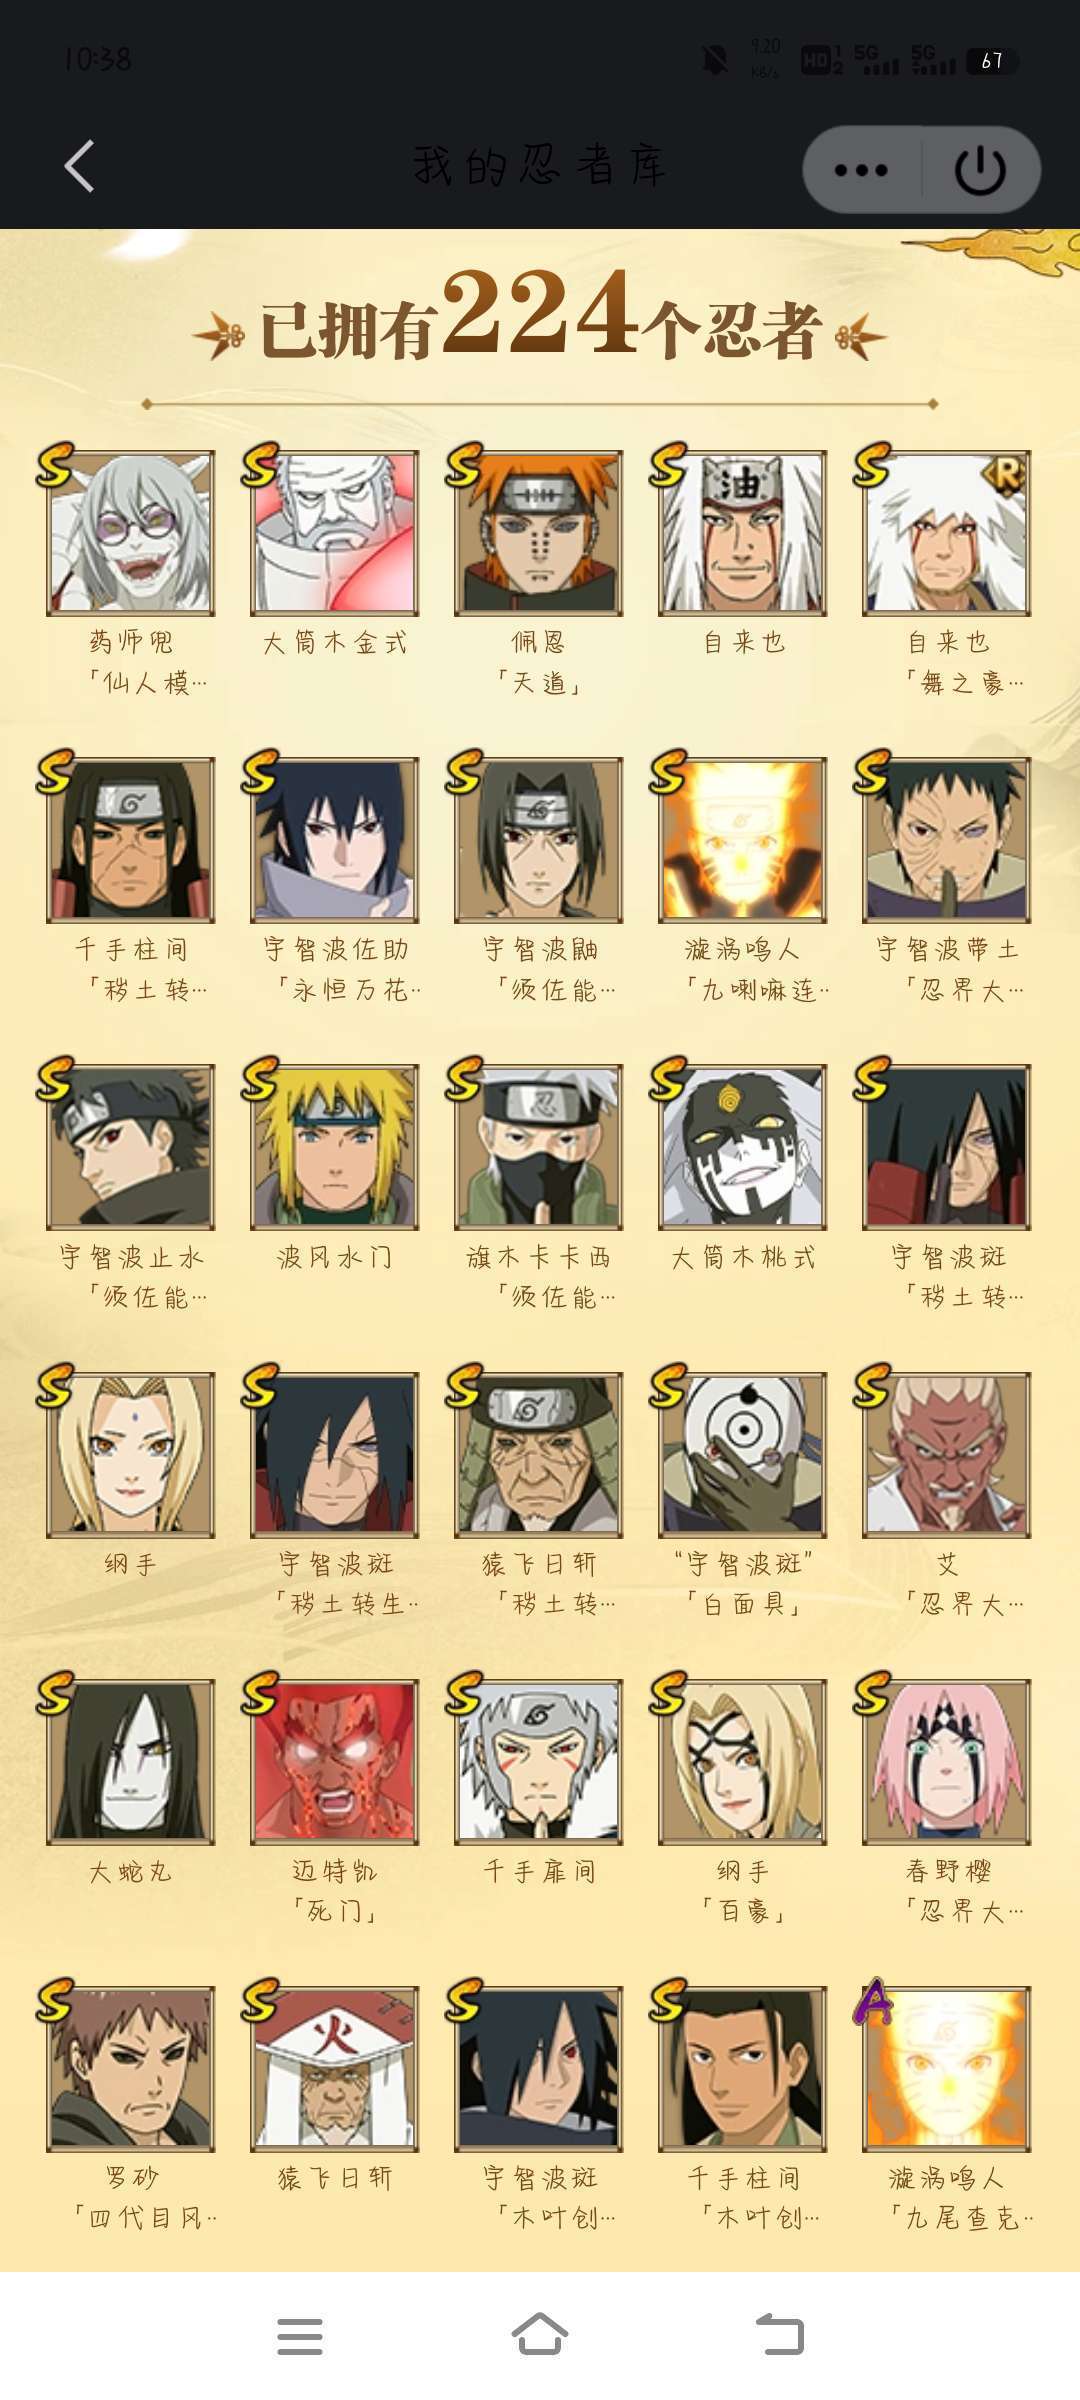This screenshot has height=2400, width=1080.
Task: Select 迈特凯「死门」portrait
Action: [x=335, y=1761]
